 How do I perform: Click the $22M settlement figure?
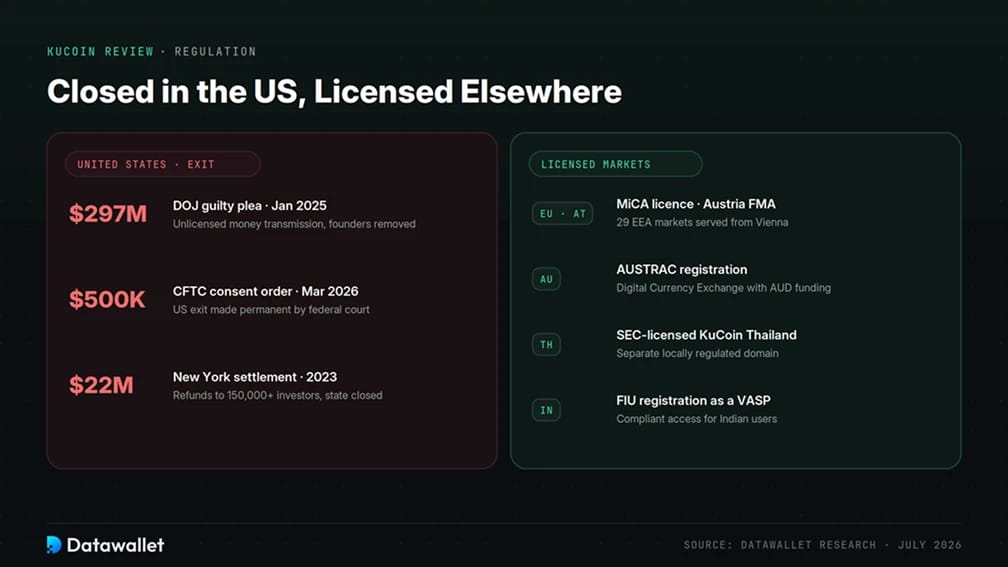(x=102, y=384)
